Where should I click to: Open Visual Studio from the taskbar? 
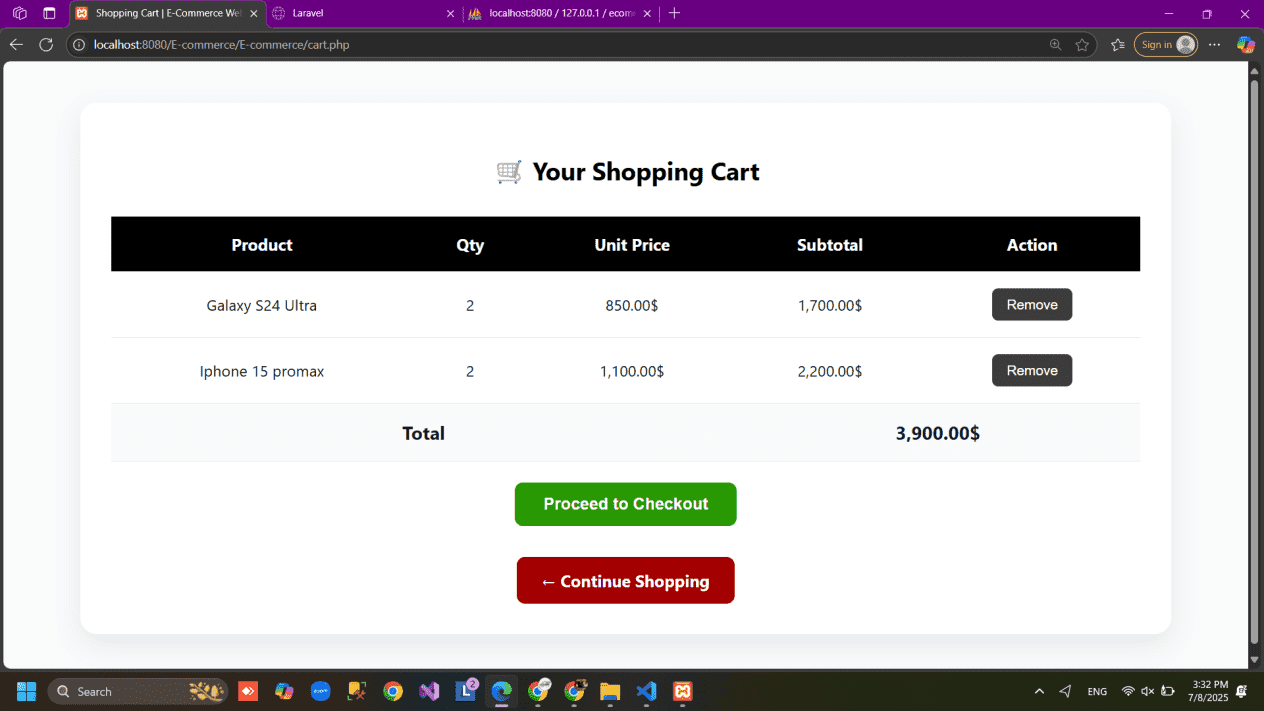pyautogui.click(x=429, y=691)
